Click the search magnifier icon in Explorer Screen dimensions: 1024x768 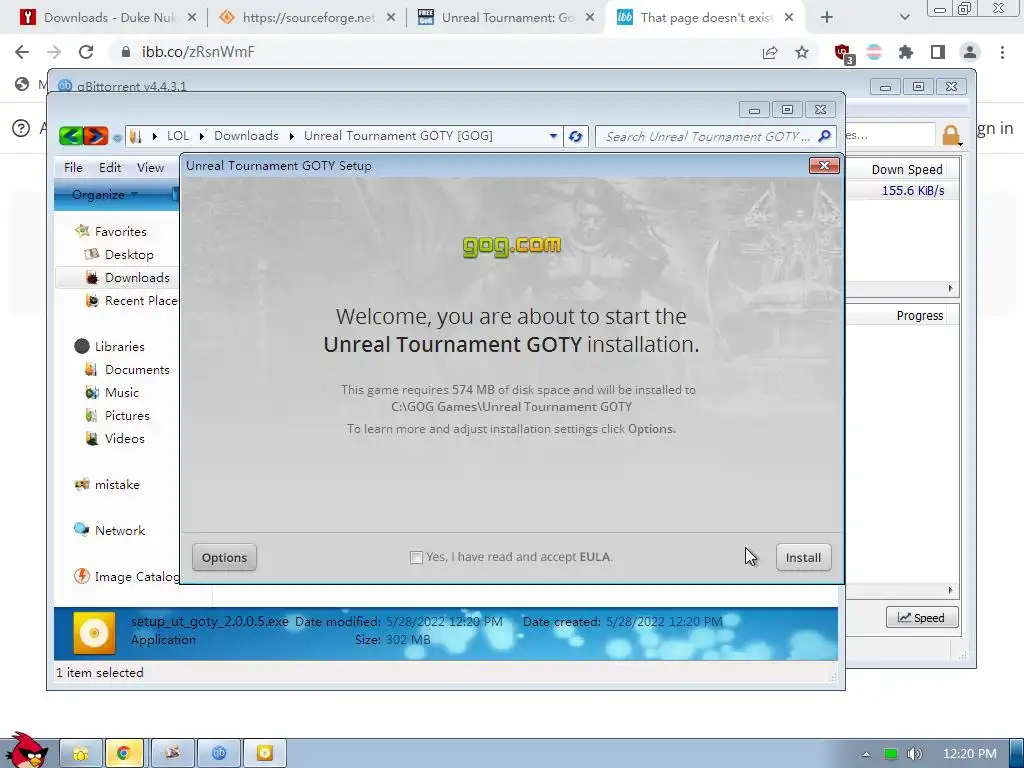point(825,136)
